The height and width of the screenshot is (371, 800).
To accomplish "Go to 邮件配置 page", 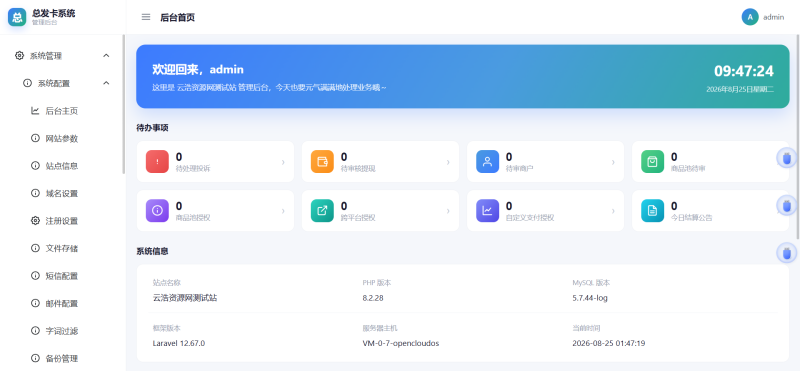I will [62, 304].
